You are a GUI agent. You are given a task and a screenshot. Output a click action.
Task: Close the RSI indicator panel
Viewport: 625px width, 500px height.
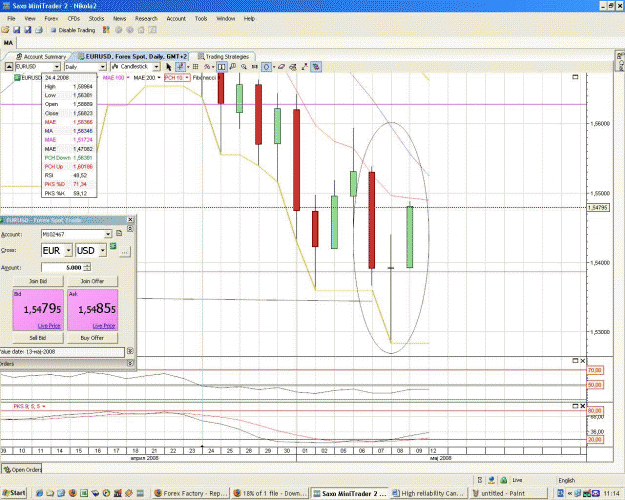pos(583,361)
